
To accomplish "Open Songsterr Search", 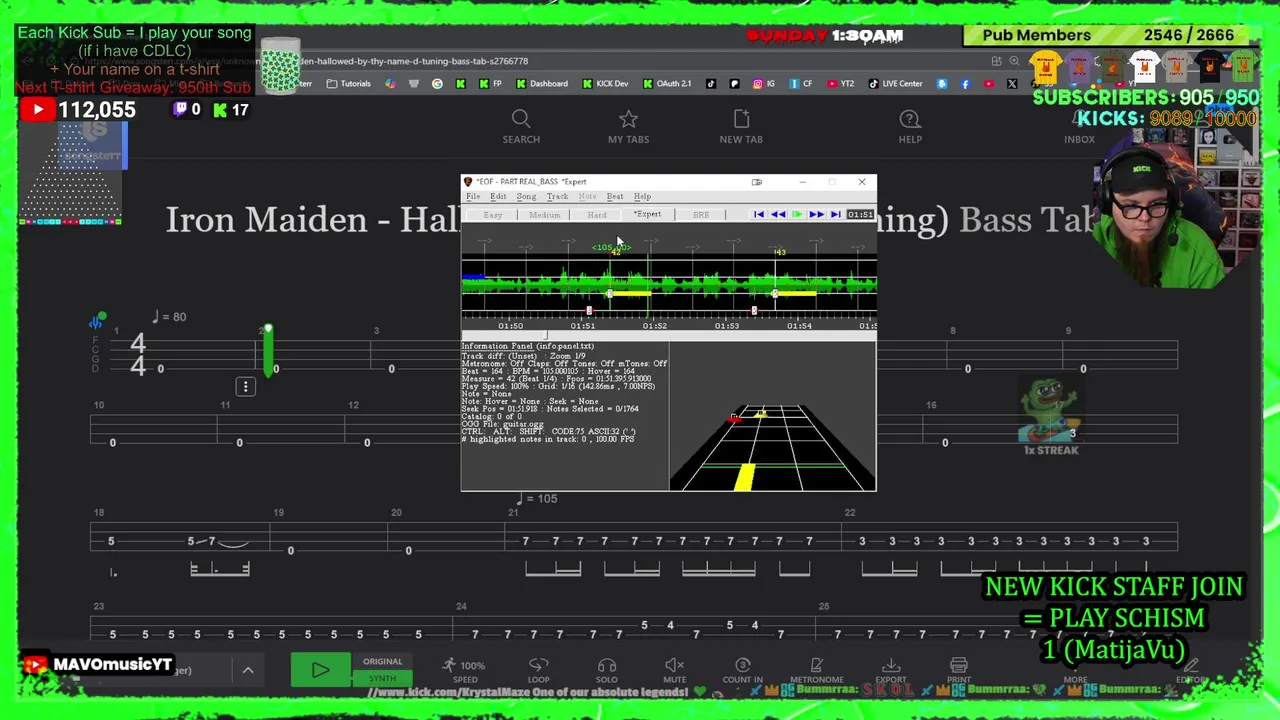I will click(x=521, y=127).
